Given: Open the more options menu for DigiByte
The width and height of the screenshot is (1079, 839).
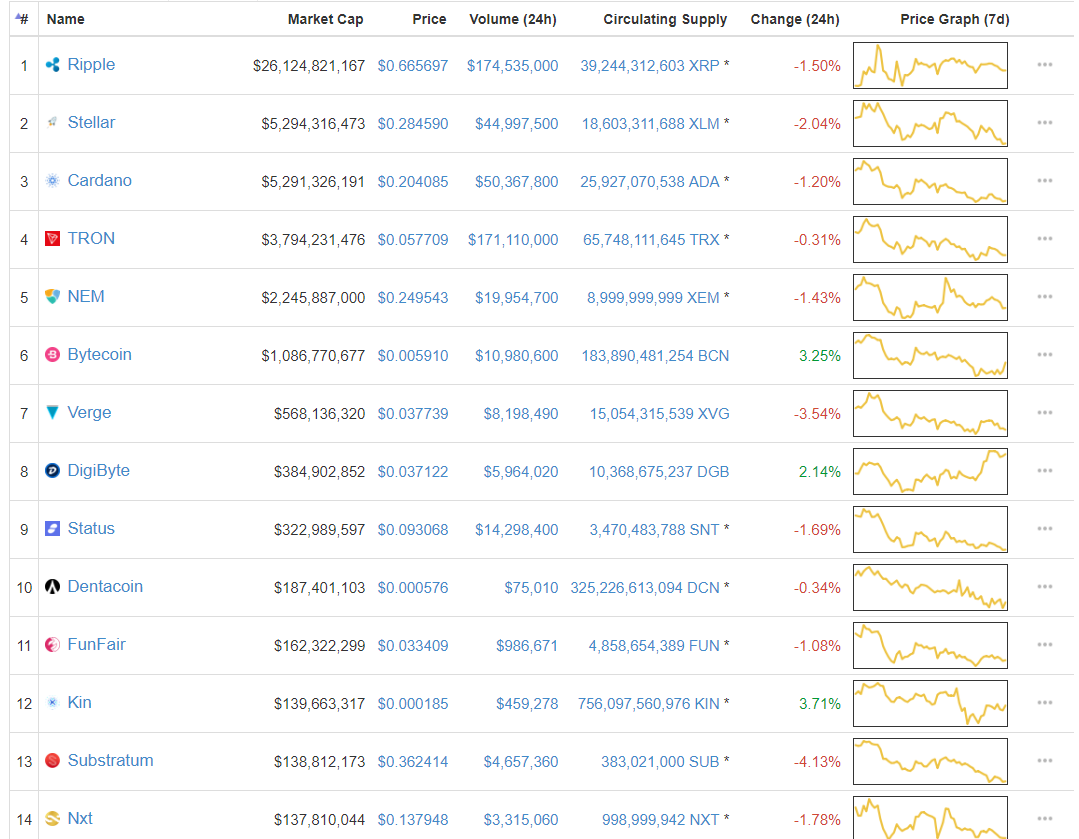Looking at the screenshot, I should tap(1045, 471).
